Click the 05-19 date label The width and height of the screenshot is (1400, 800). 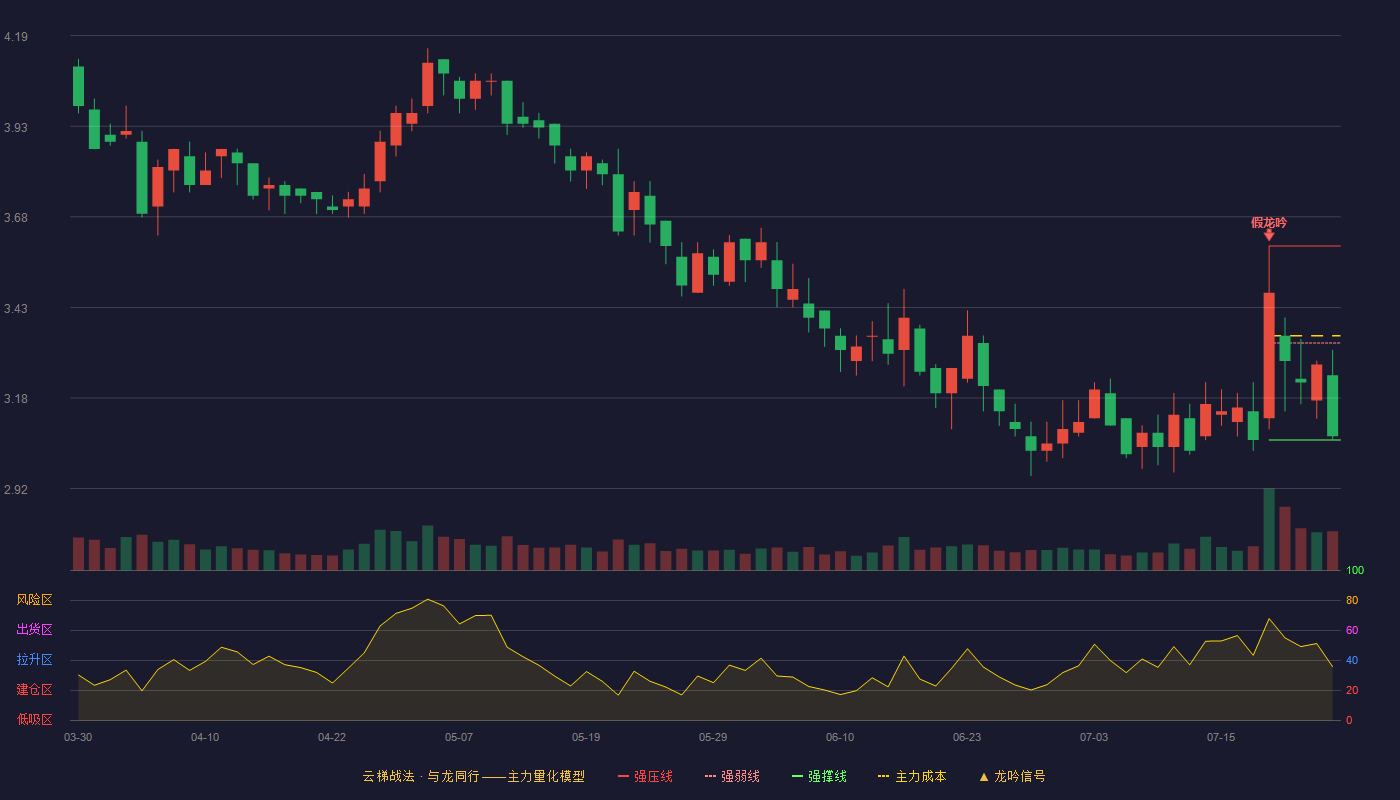586,737
